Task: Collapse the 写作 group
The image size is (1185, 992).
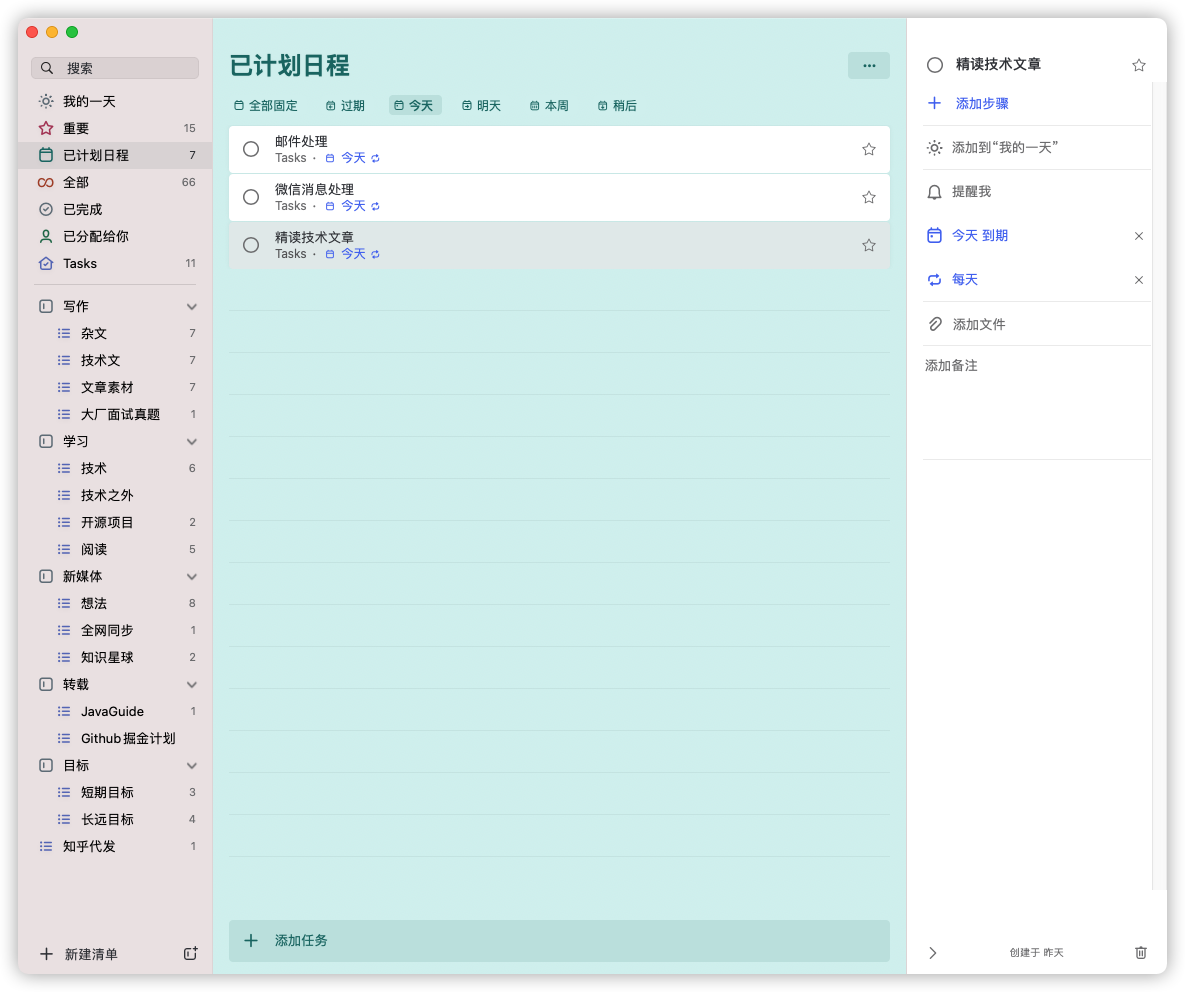Action: (192, 307)
